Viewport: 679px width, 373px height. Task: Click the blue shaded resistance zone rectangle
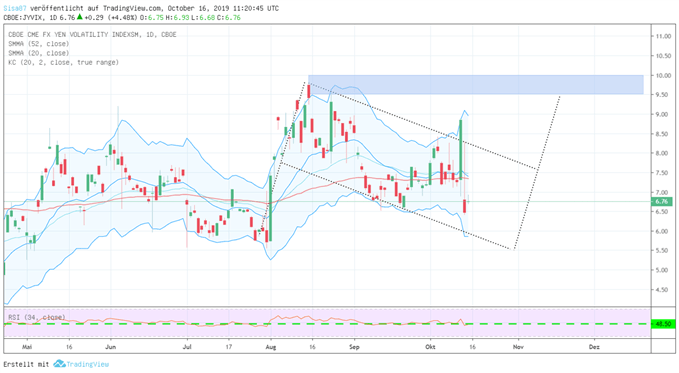(x=475, y=84)
